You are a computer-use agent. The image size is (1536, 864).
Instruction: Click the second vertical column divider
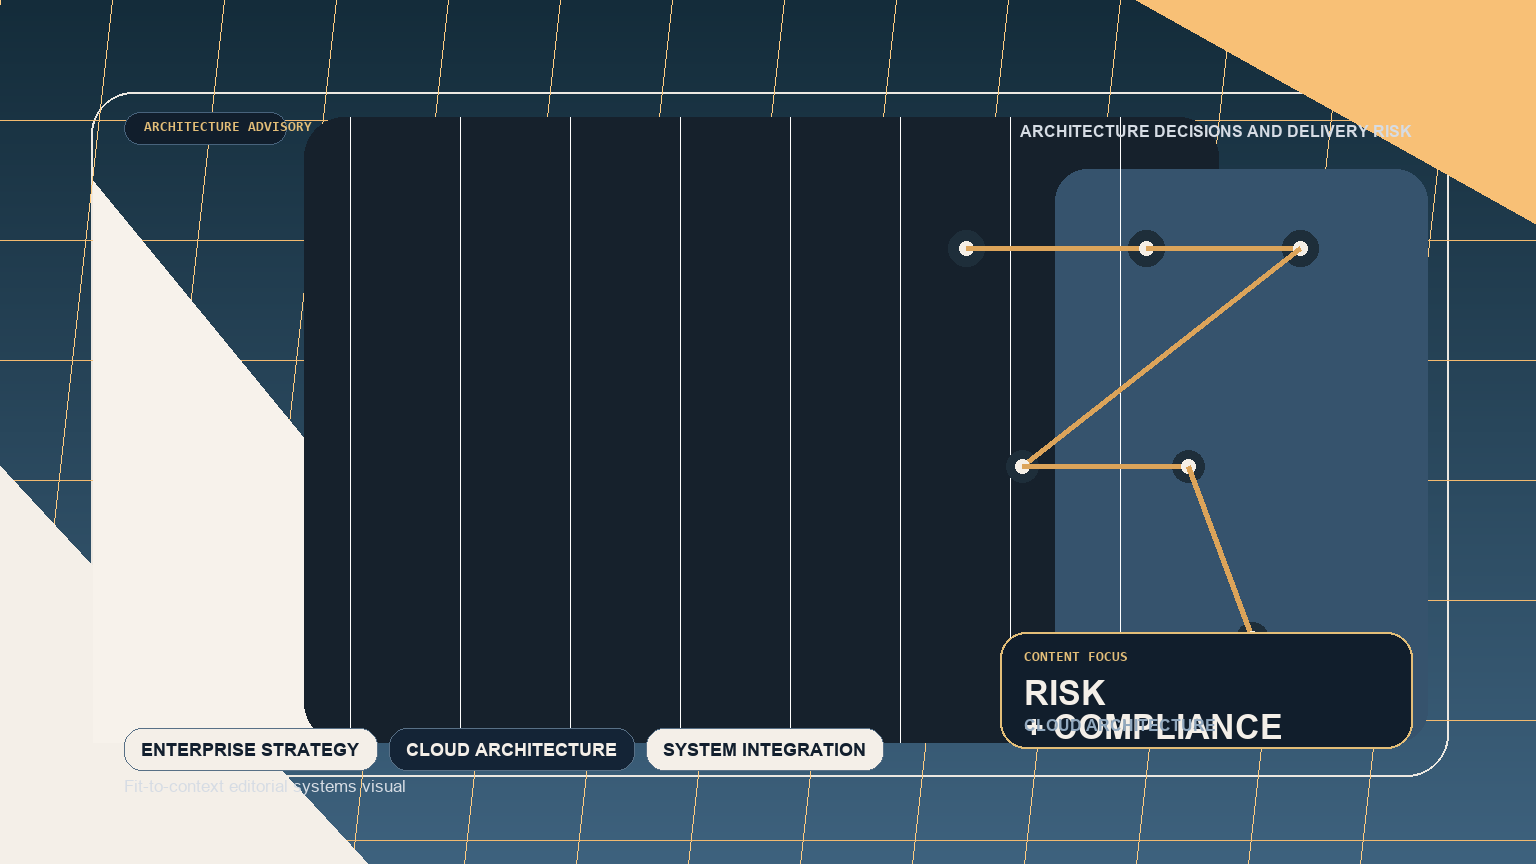[x=461, y=400]
